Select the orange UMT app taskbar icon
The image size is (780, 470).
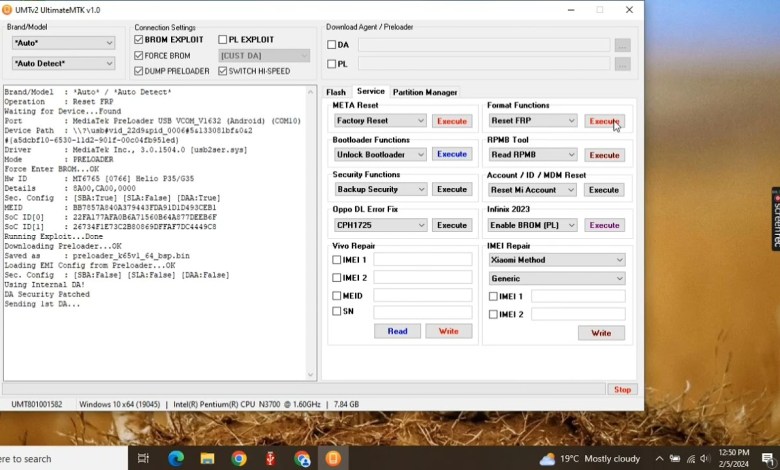333,459
